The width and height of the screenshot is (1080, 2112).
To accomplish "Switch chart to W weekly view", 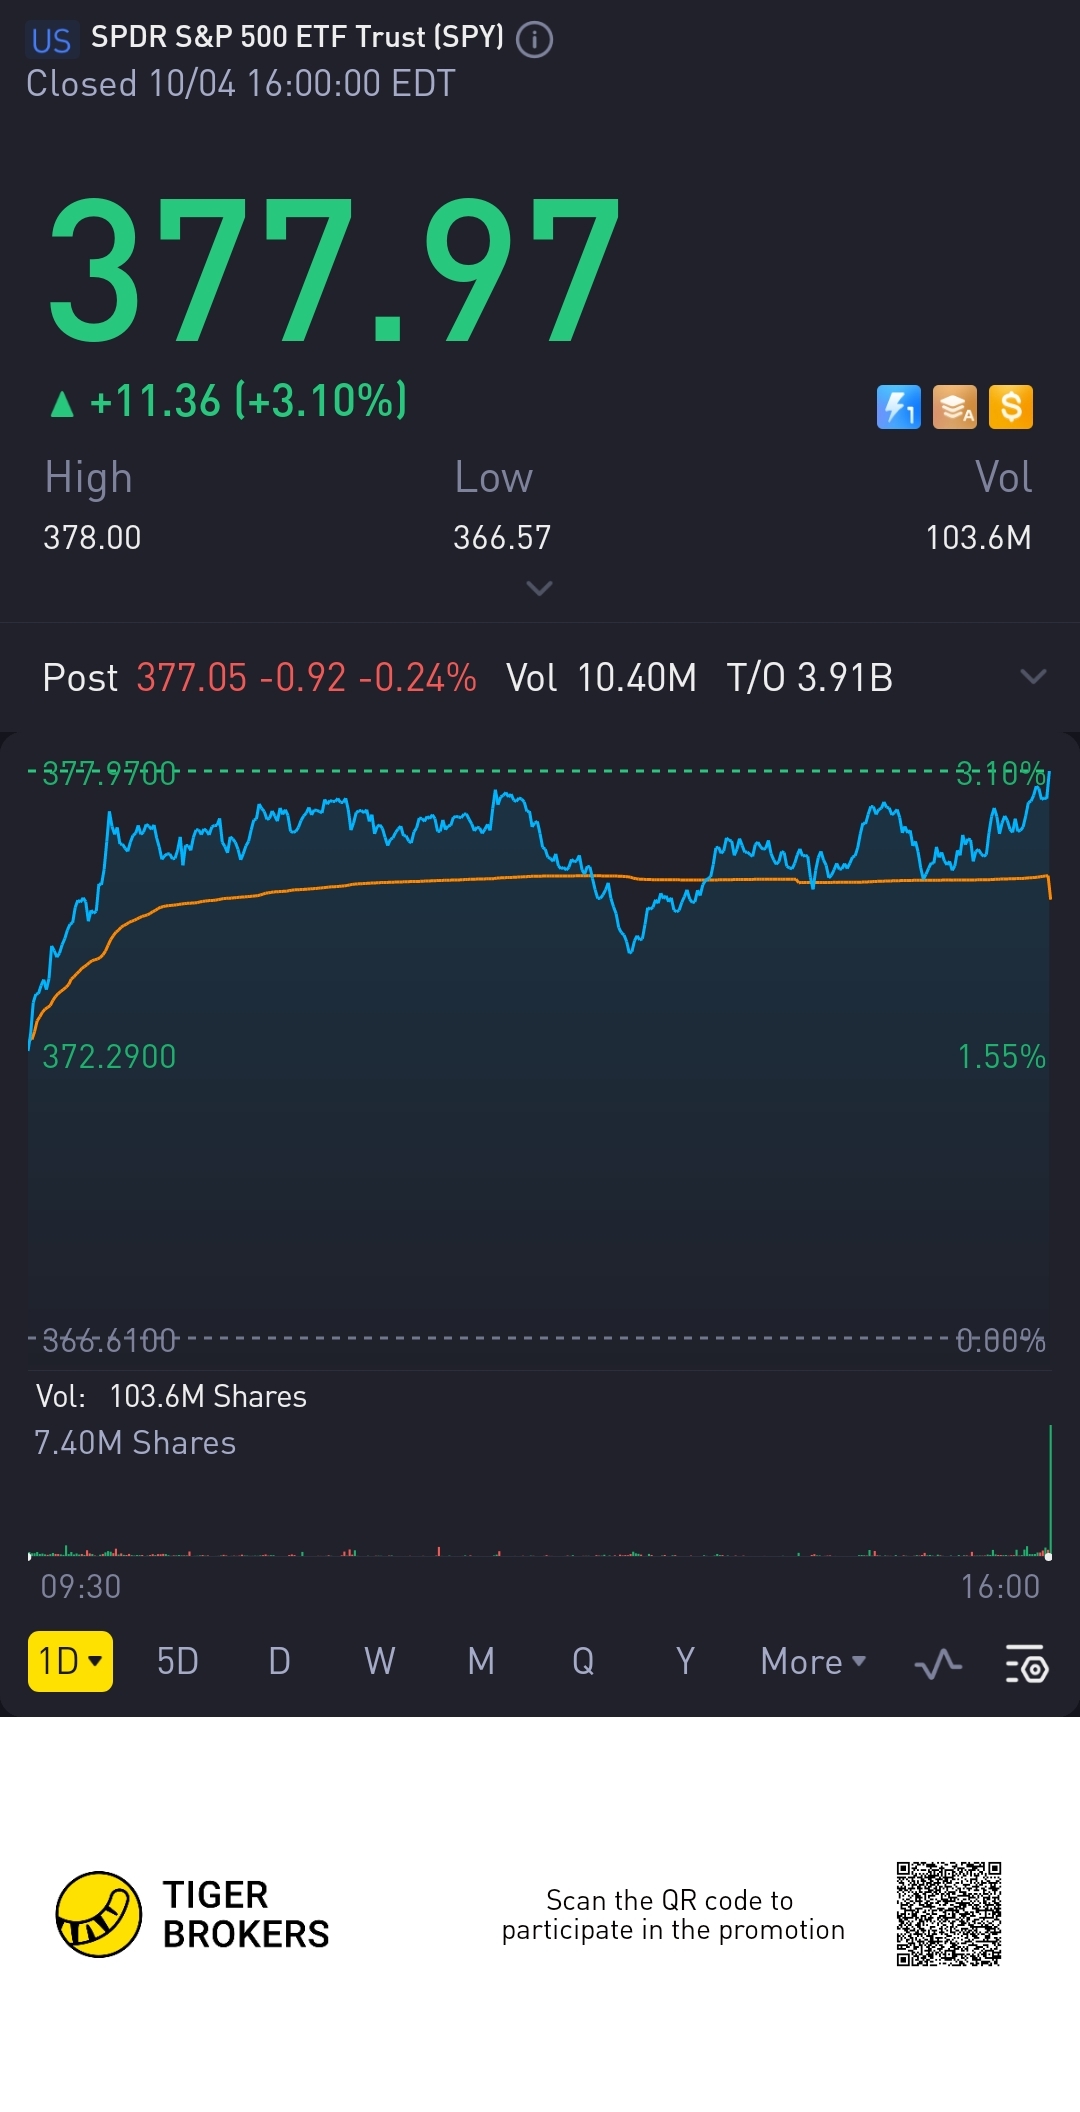I will click(380, 1662).
